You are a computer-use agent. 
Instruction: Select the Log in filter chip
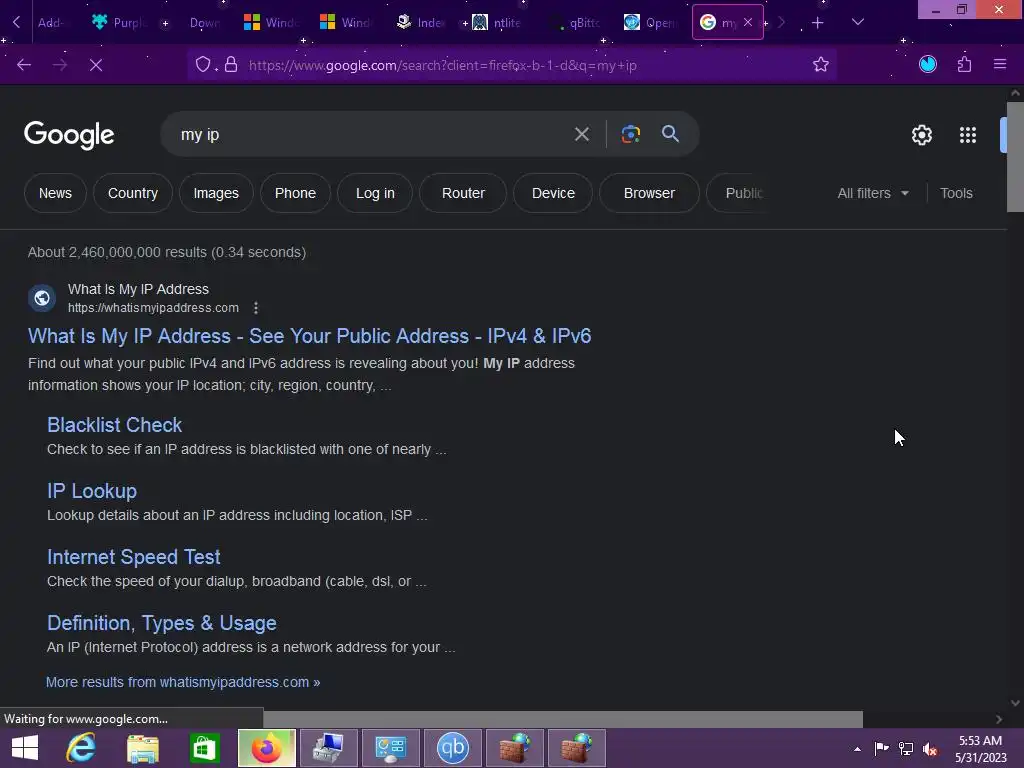click(x=375, y=193)
